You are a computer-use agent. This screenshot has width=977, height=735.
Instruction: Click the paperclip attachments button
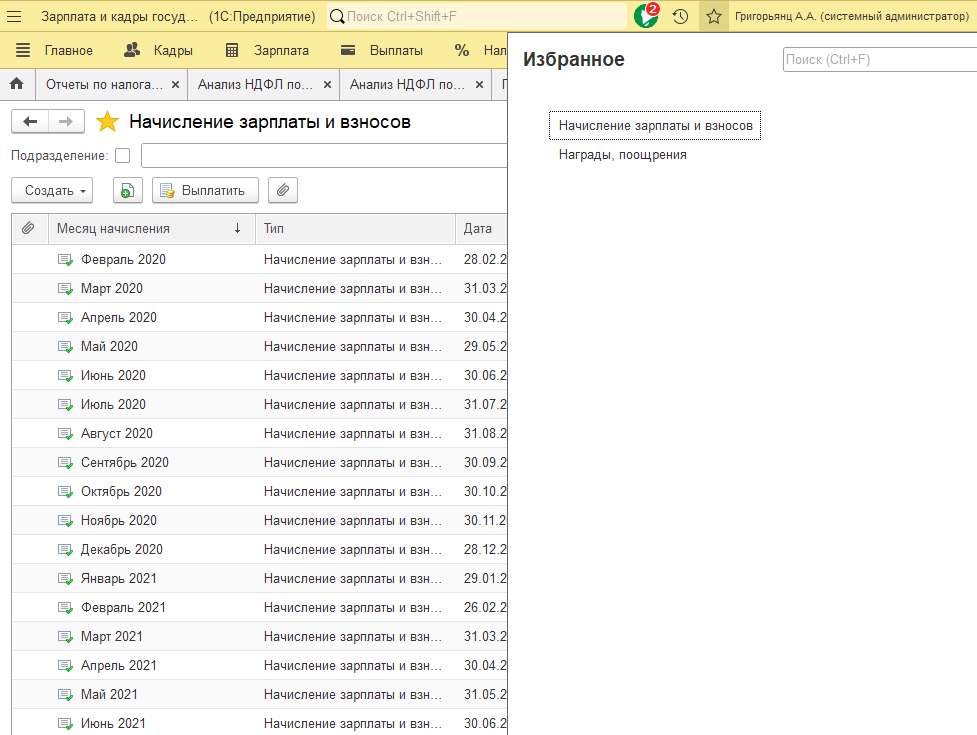283,190
